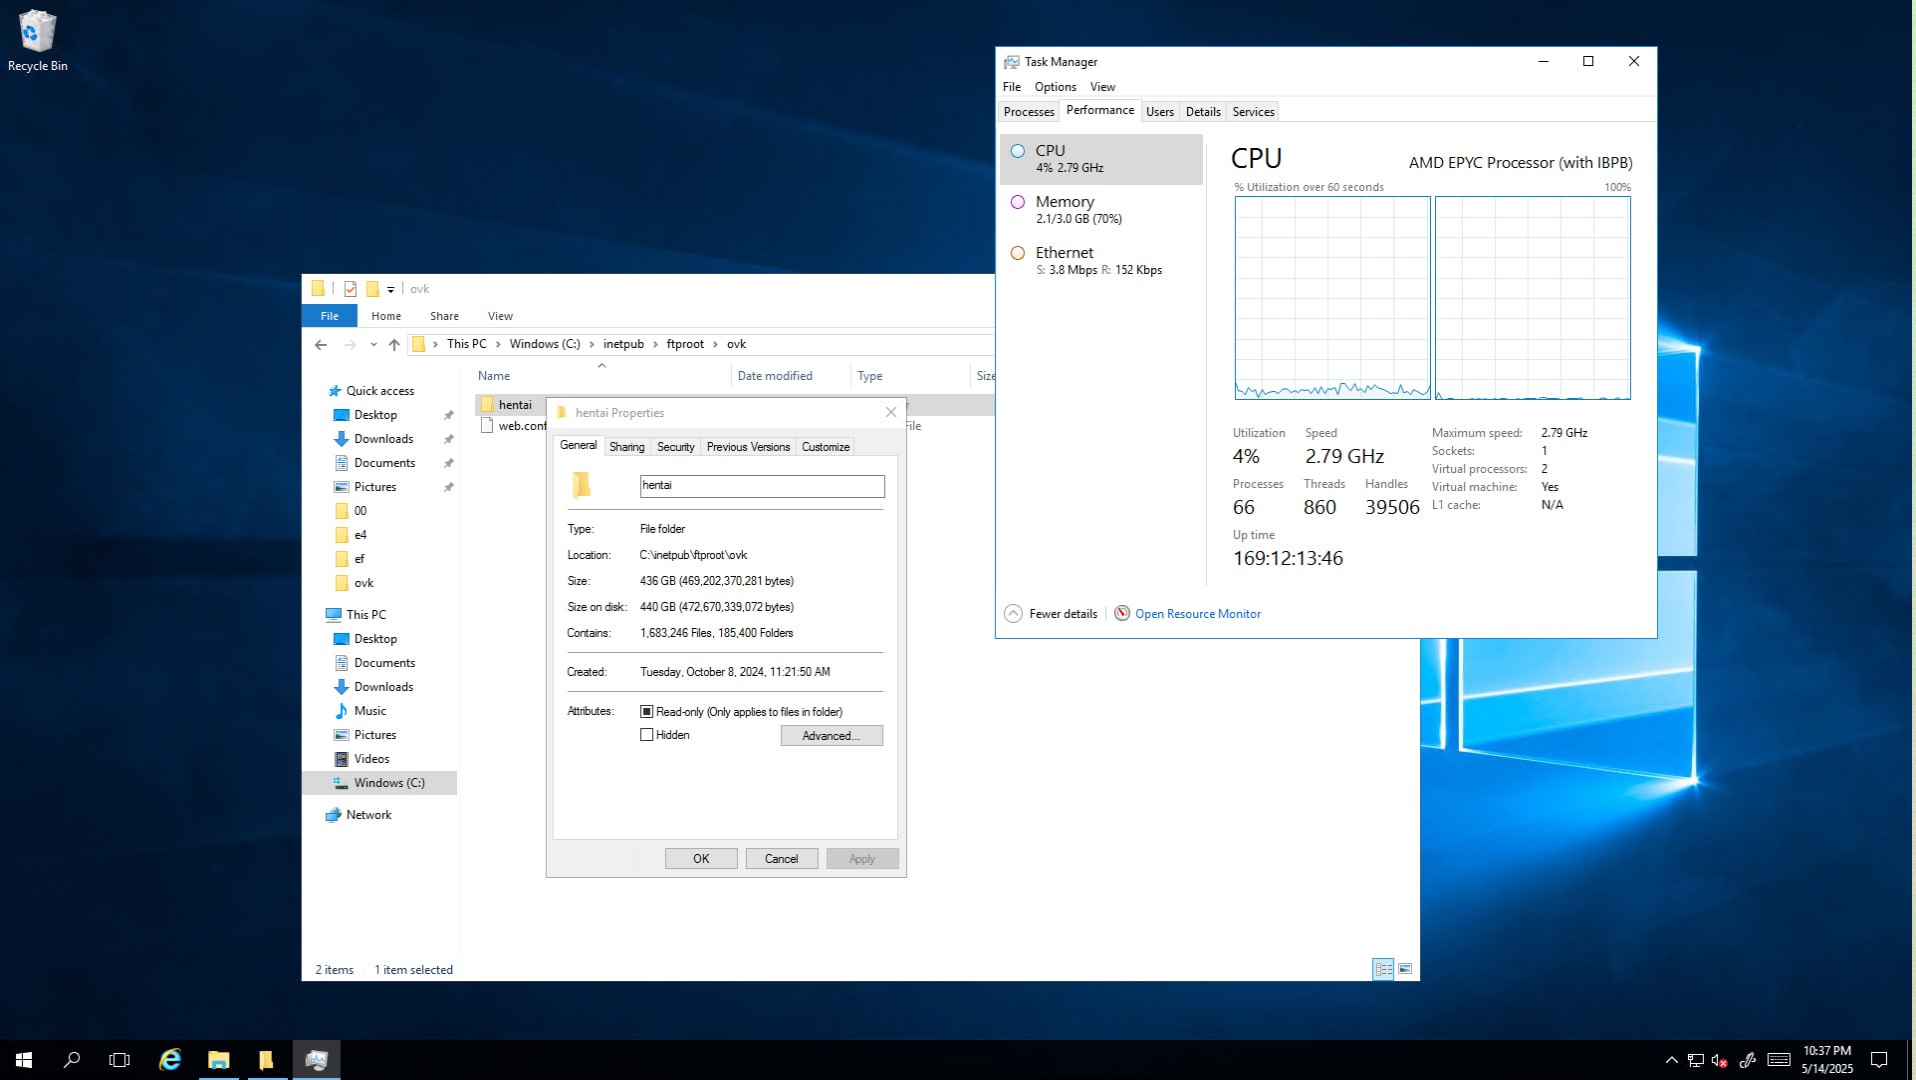The image size is (1916, 1080).
Task: Switch to the Security tab in Properties
Action: (675, 447)
